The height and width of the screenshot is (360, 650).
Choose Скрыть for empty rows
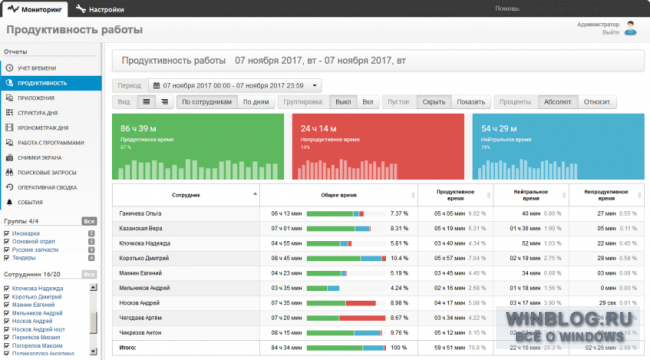tap(434, 102)
